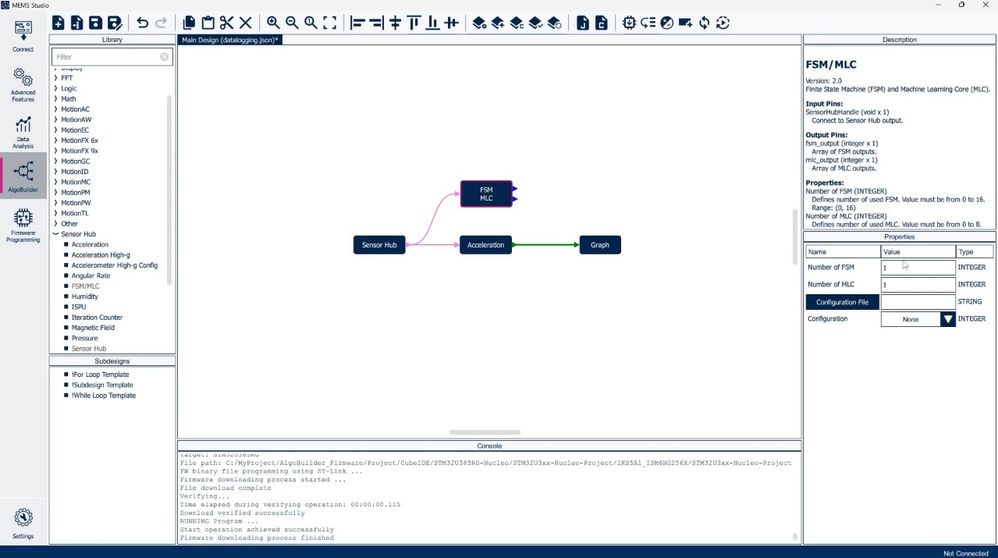Image resolution: width=998 pixels, height=558 pixels.
Task: Expand the Logic library group
Action: 56,88
